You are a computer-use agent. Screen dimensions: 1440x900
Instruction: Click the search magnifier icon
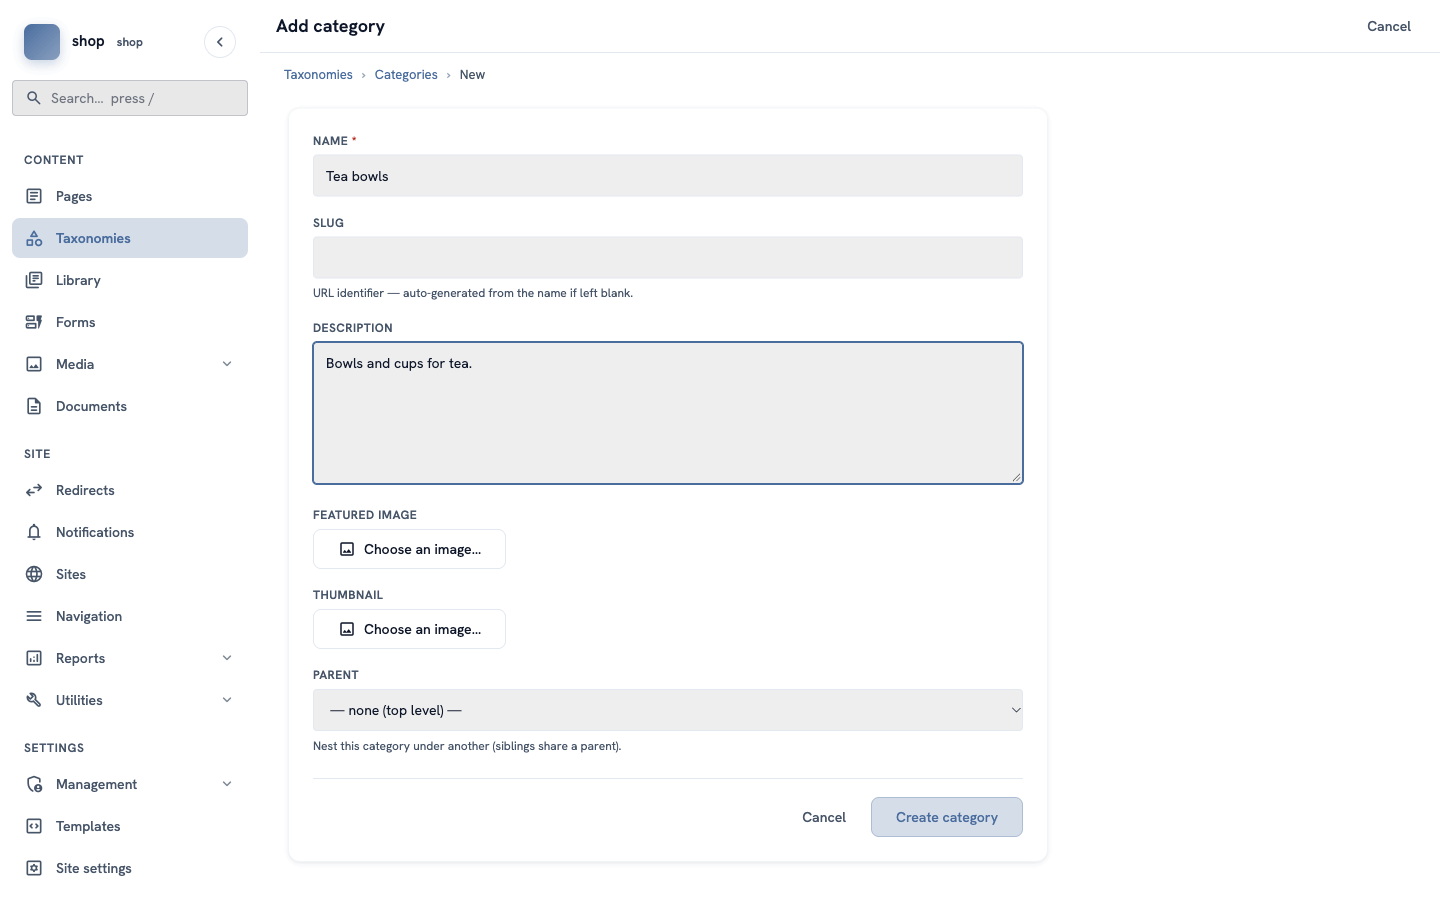coord(34,98)
